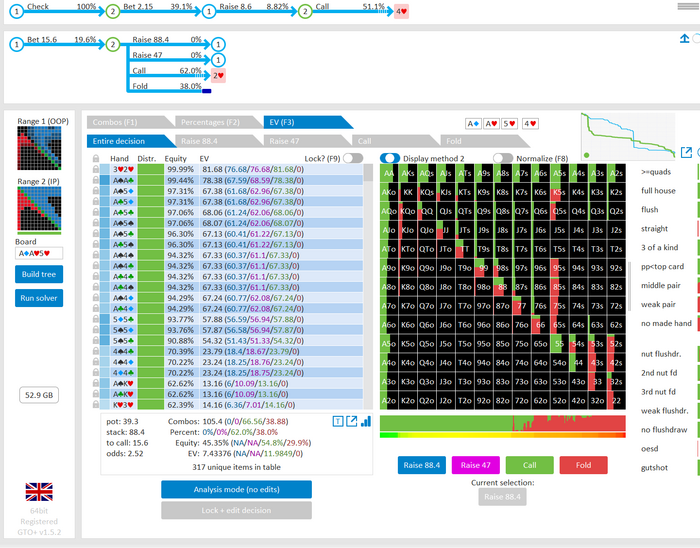Viewport: 700px width, 548px height.
Task: Click the bar chart icon under hand table
Action: pyautogui.click(x=366, y=422)
